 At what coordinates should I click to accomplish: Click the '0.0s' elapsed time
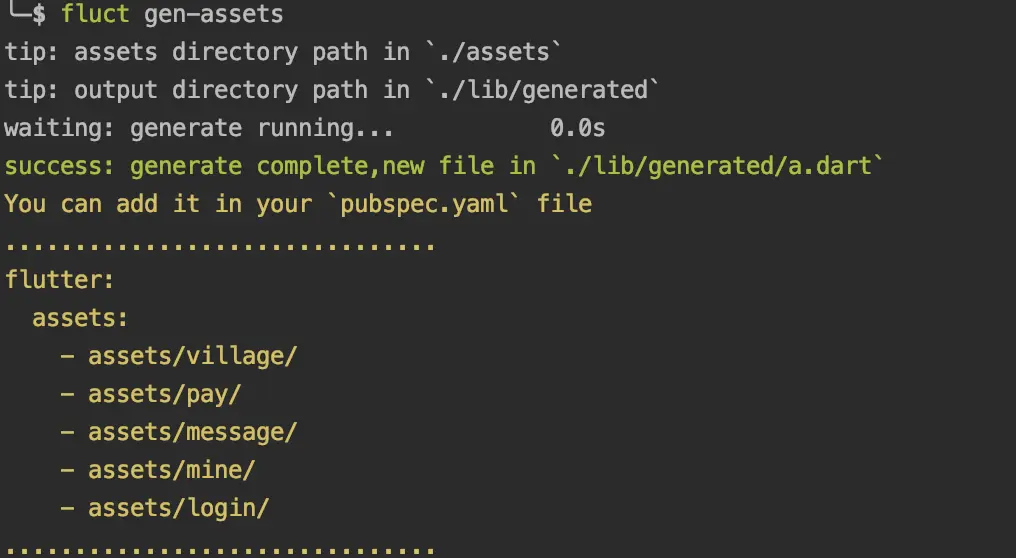click(577, 128)
